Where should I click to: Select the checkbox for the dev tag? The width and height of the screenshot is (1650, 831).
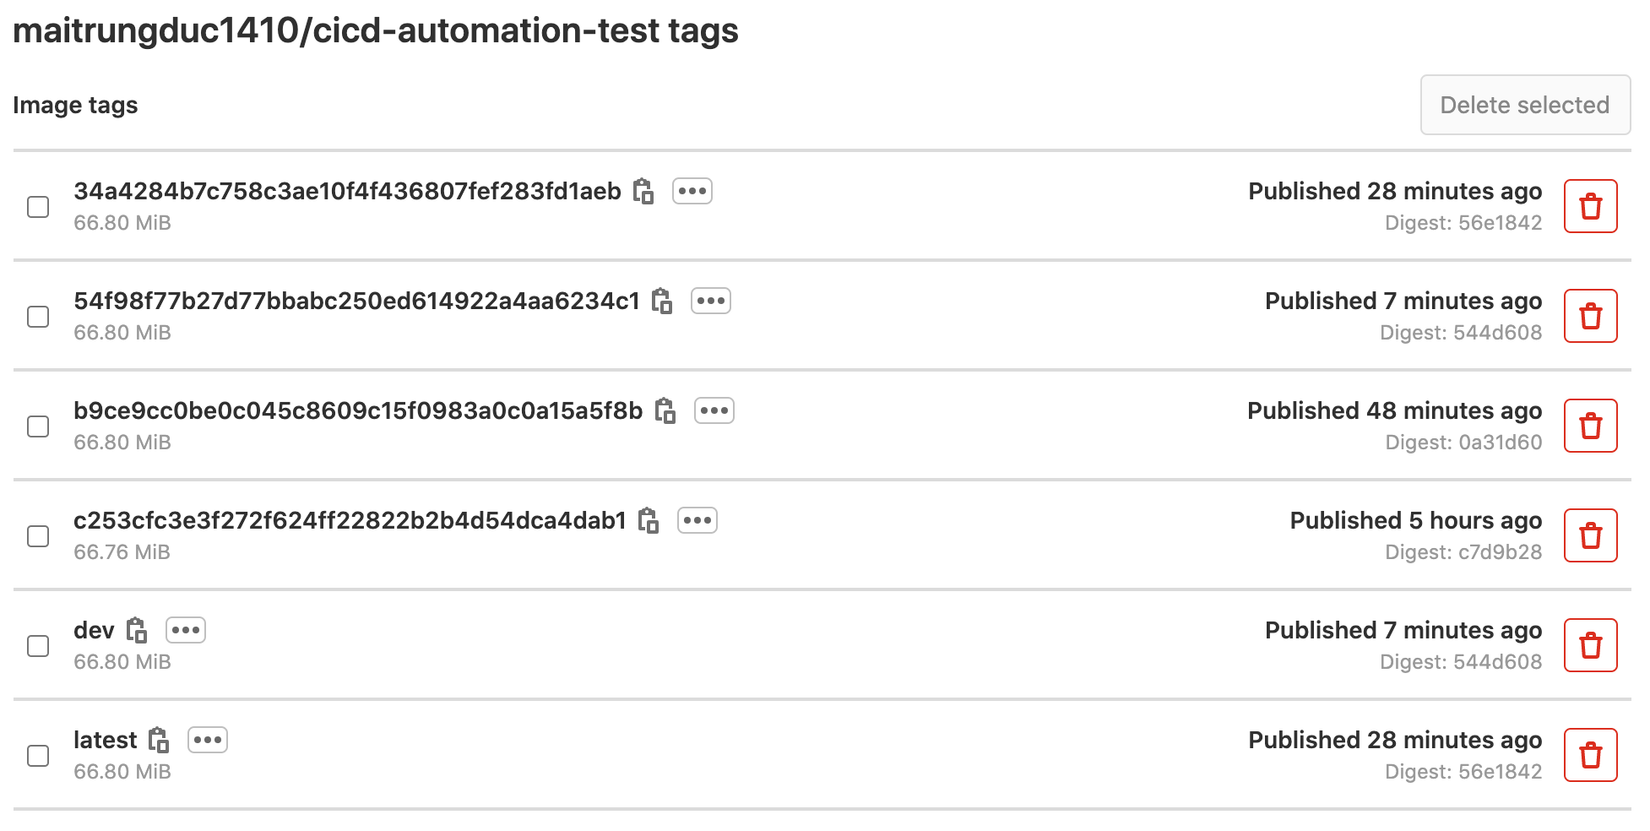point(38,646)
